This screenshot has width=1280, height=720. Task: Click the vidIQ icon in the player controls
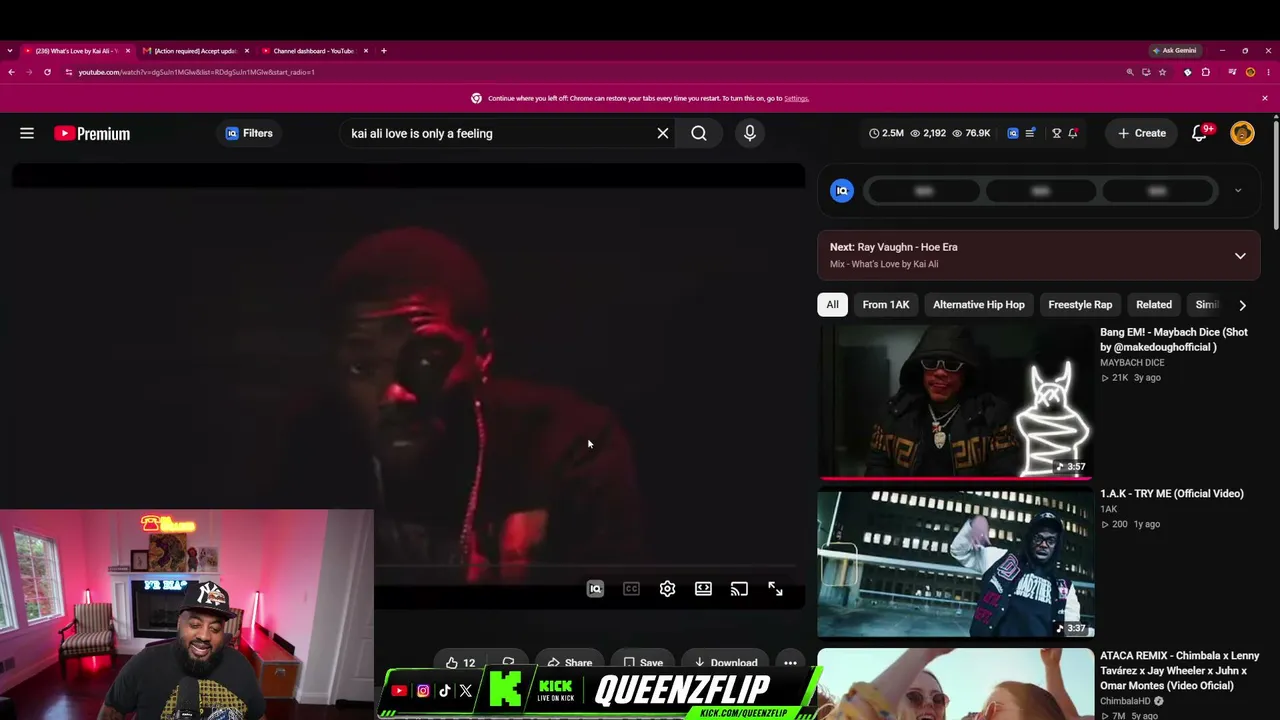click(x=595, y=589)
